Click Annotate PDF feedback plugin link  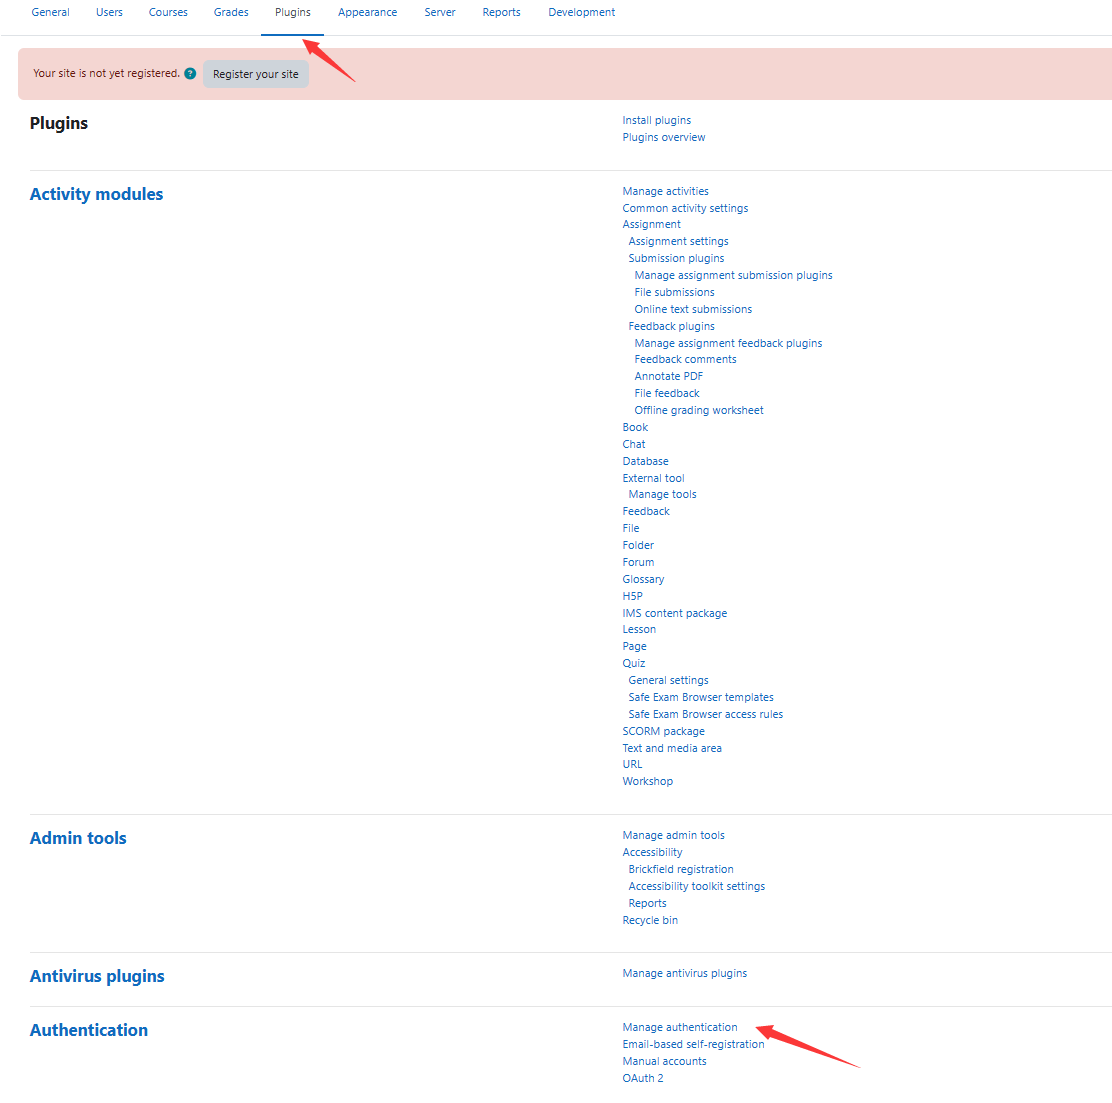point(668,377)
